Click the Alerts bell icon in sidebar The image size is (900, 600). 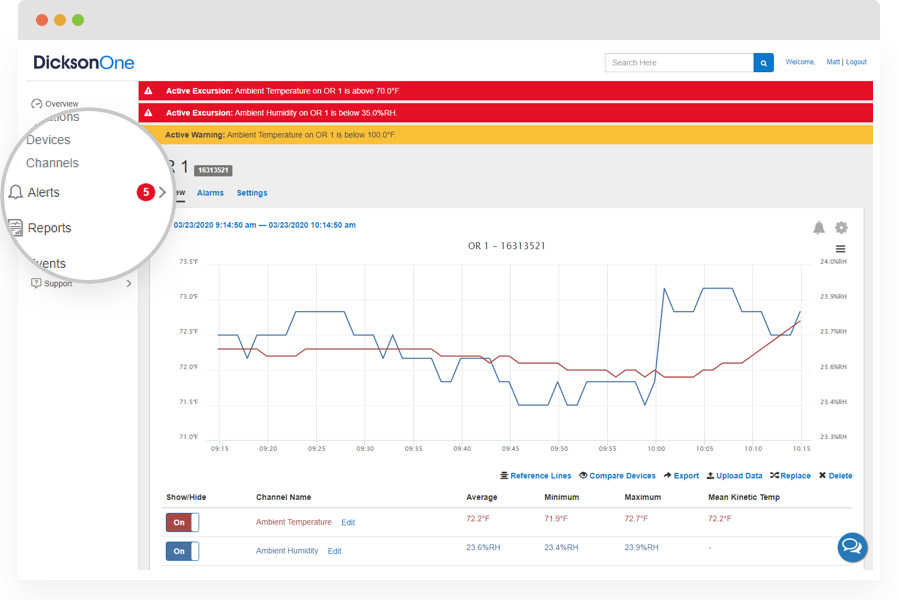(x=16, y=192)
